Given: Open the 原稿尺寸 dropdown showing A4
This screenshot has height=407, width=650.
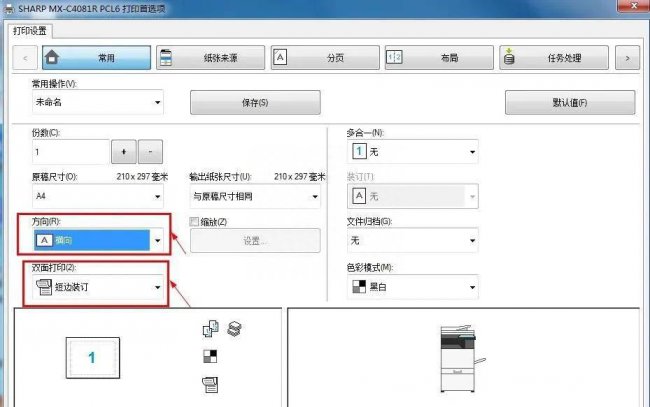Looking at the screenshot, I should click(98, 196).
